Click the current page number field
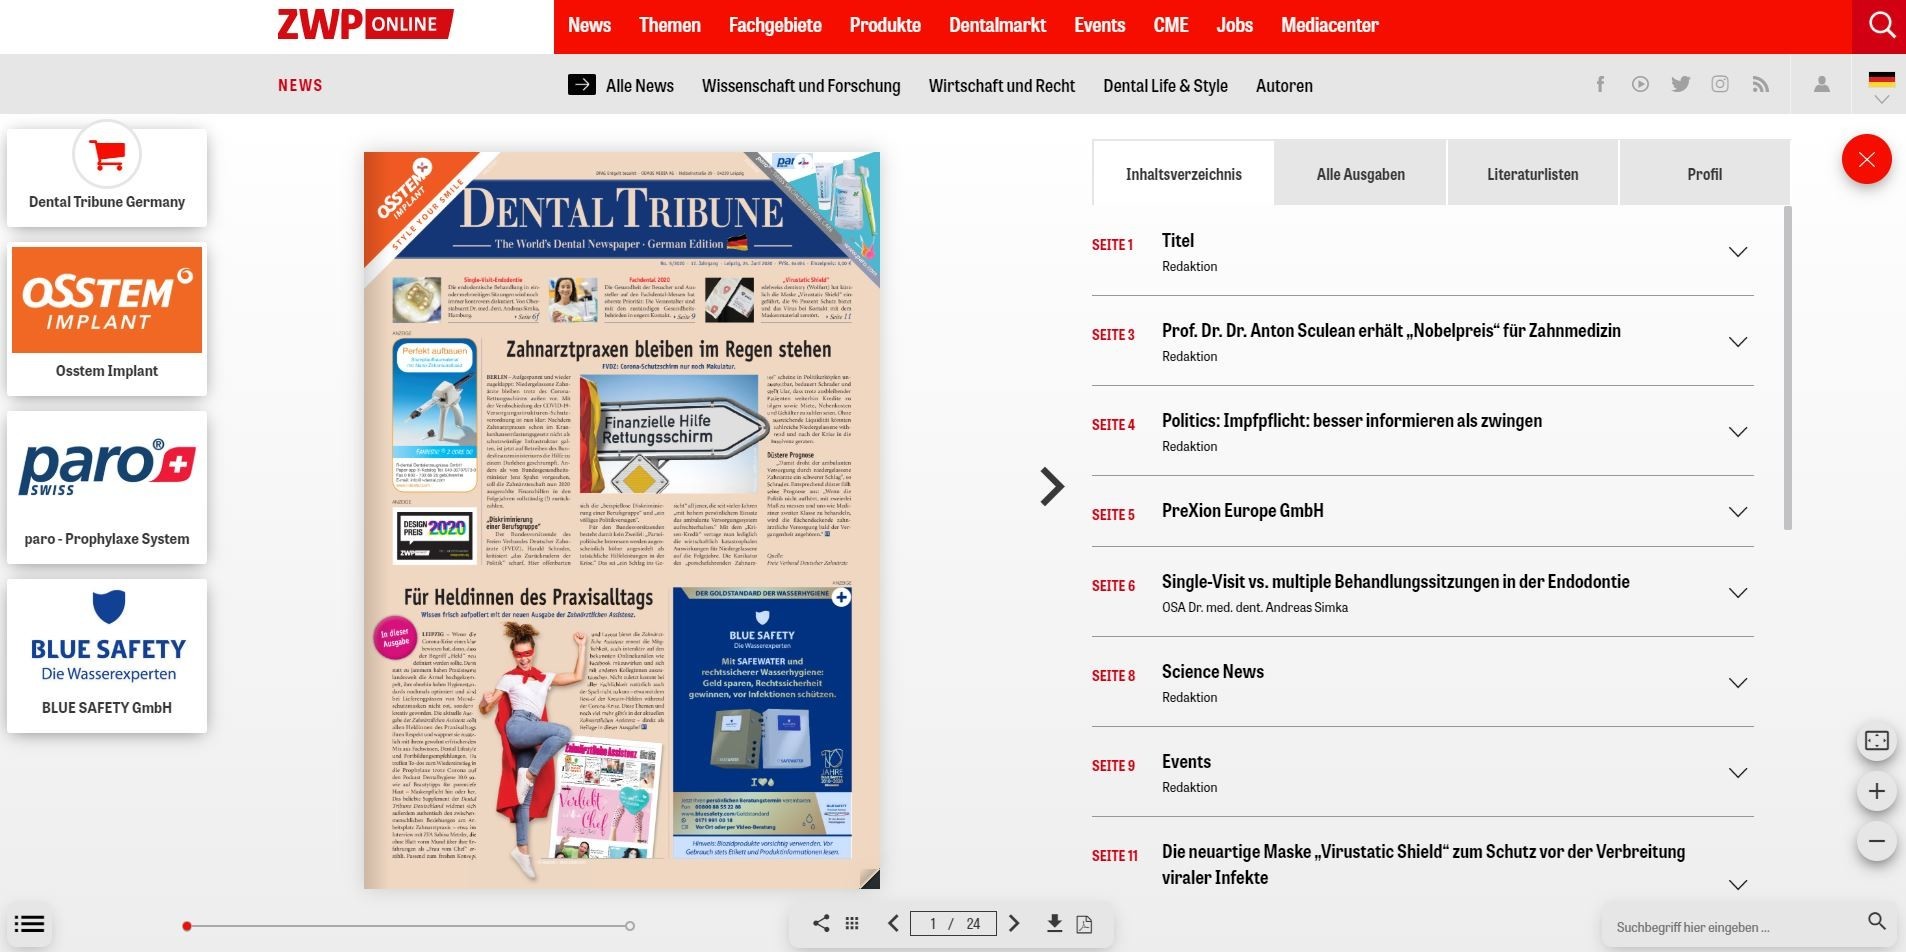Image resolution: width=1906 pixels, height=952 pixels. point(932,923)
